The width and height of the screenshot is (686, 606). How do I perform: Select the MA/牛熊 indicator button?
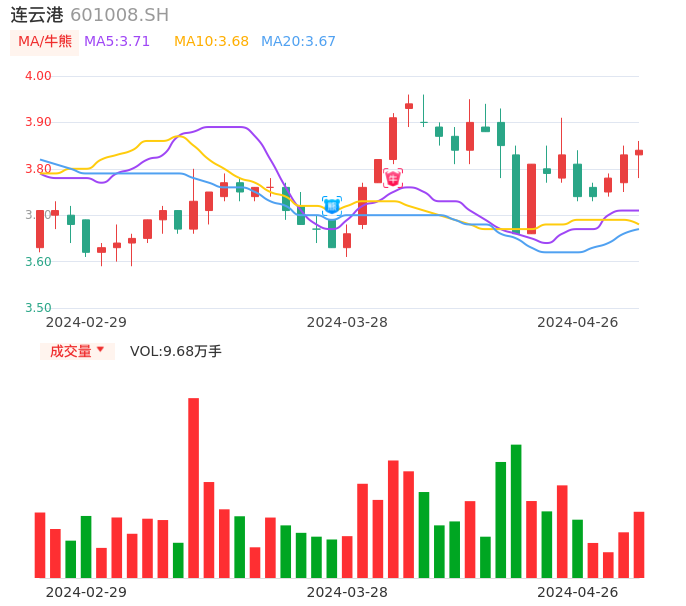[x=45, y=42]
